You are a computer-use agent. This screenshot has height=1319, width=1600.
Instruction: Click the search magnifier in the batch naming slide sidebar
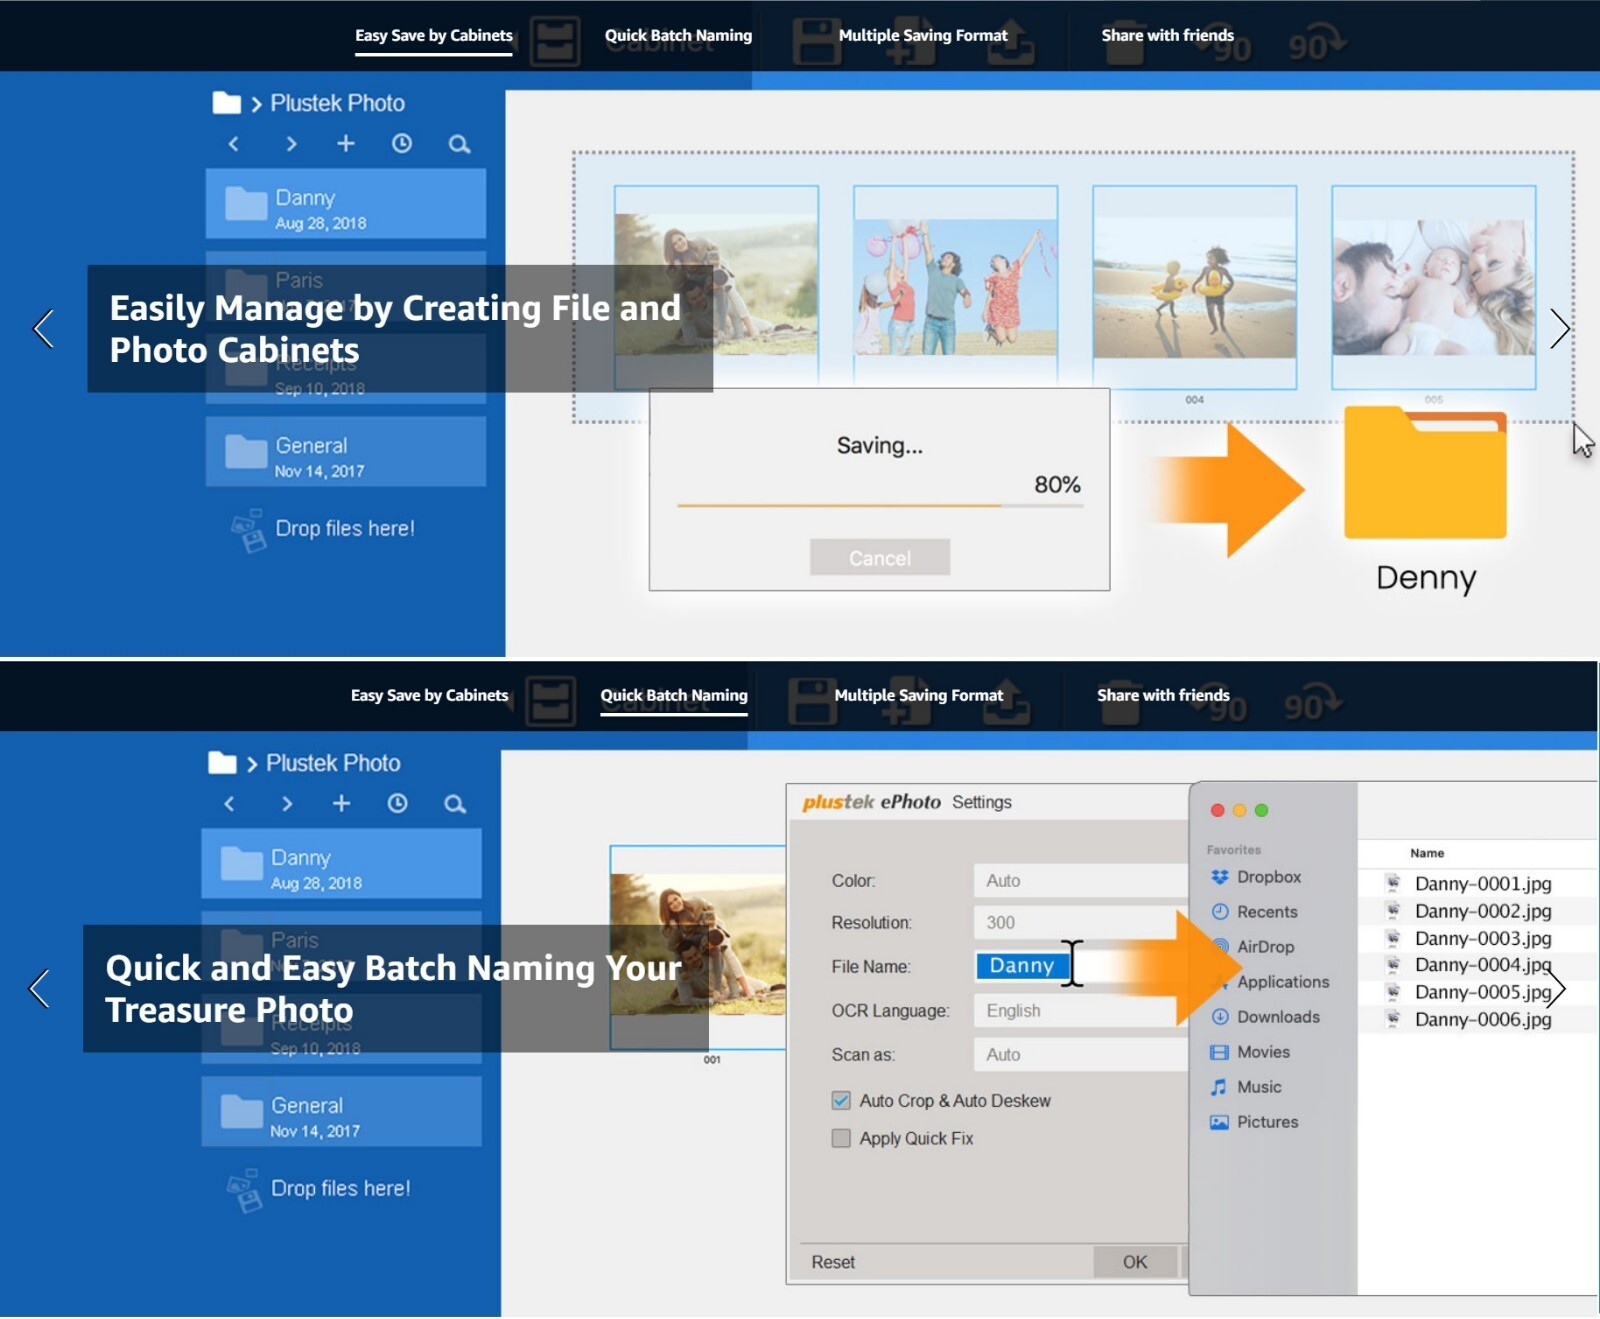(455, 804)
